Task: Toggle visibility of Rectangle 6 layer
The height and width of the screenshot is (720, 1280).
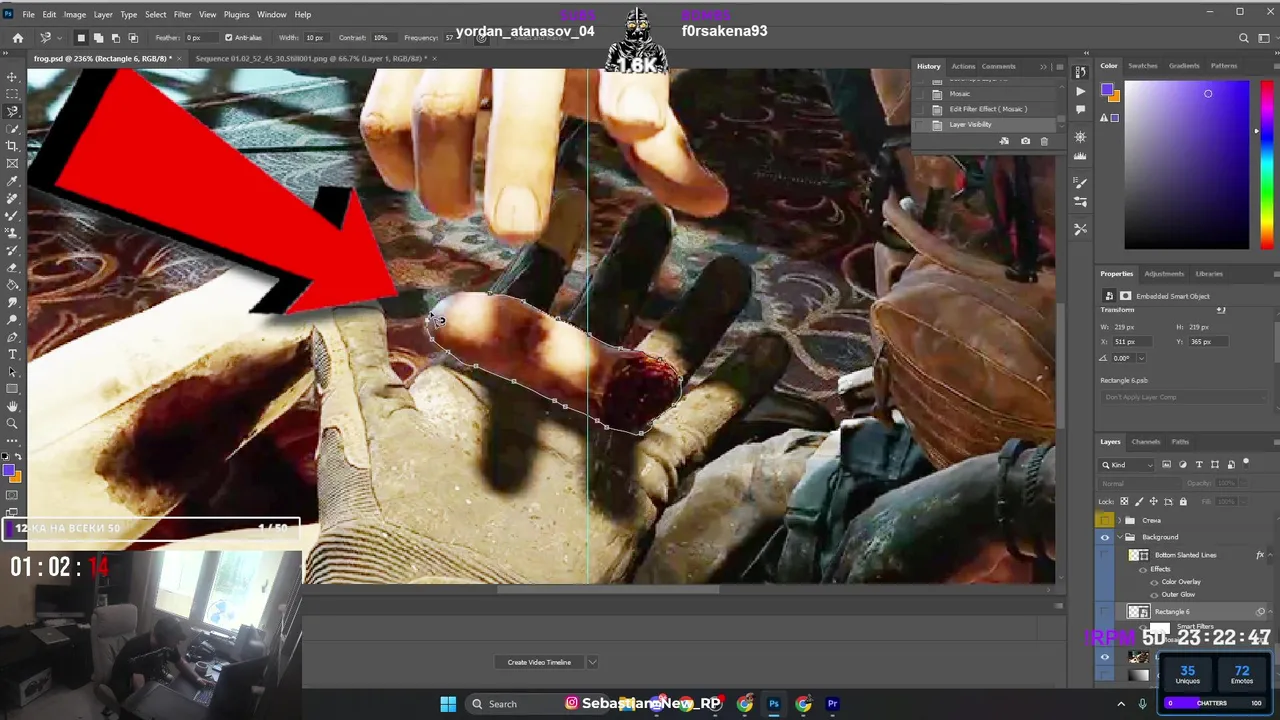Action: tap(1105, 611)
